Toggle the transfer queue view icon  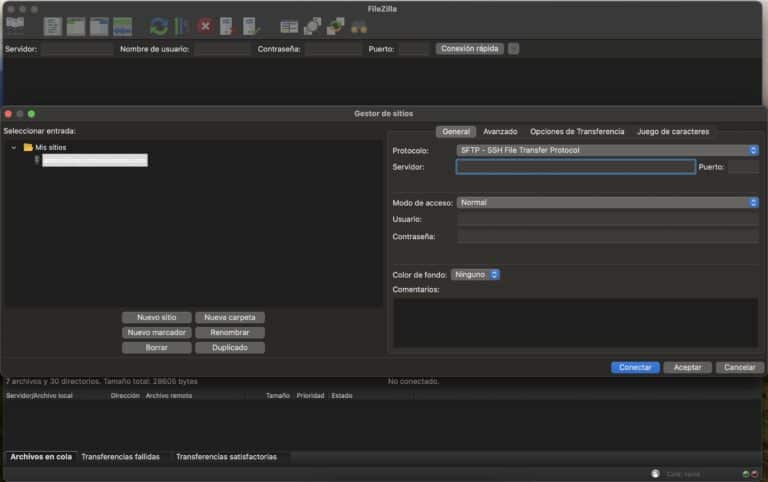[122, 26]
